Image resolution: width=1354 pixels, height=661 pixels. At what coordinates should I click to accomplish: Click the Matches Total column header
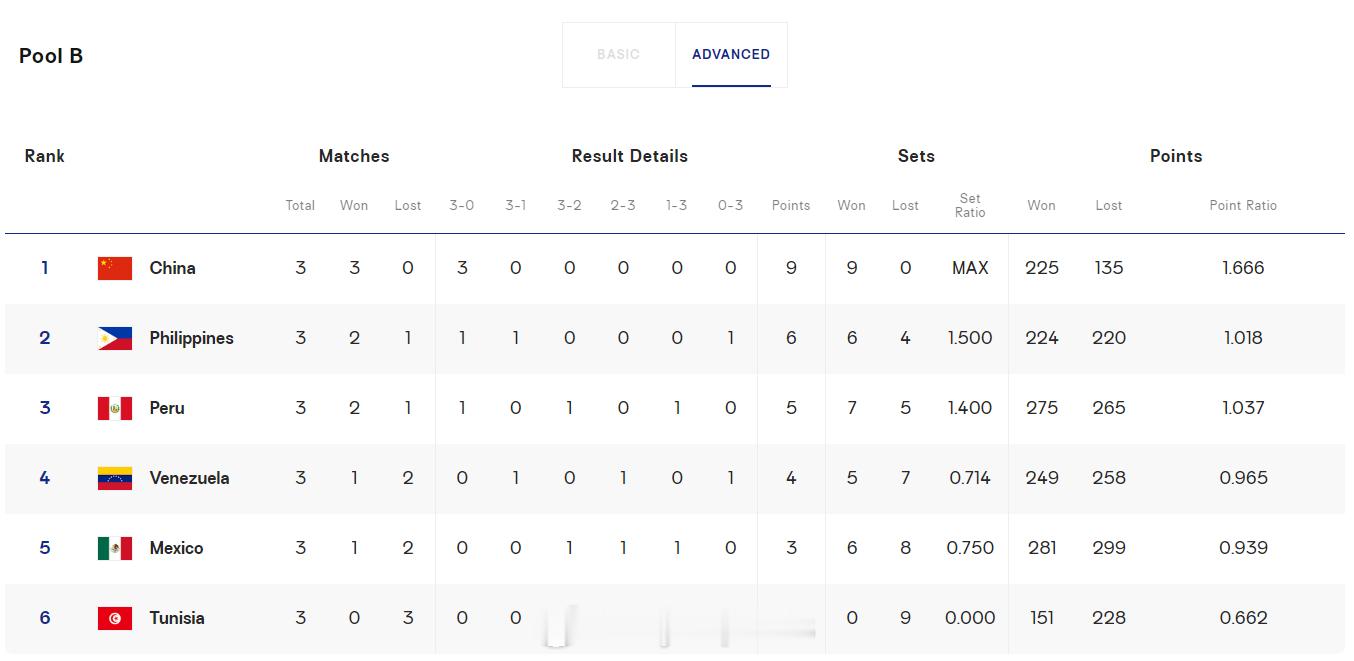[x=300, y=205]
